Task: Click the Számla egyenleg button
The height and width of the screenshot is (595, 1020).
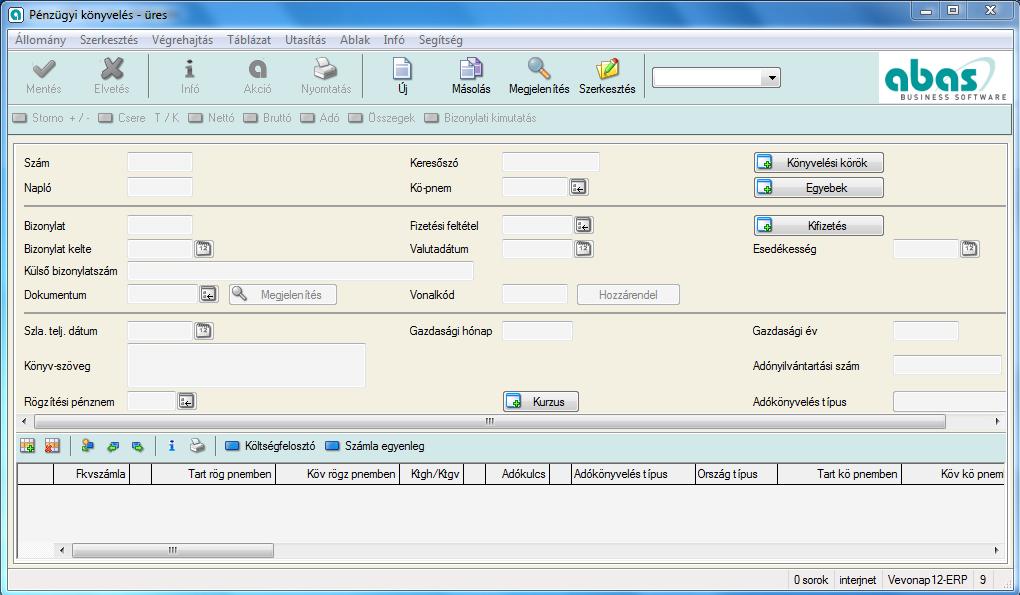Action: (375, 446)
